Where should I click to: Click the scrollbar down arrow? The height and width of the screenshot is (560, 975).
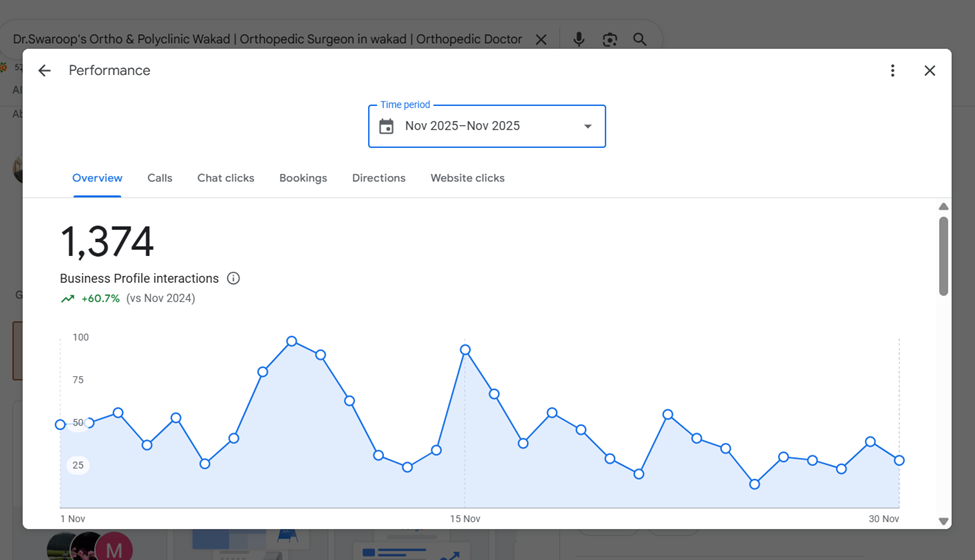(x=943, y=521)
